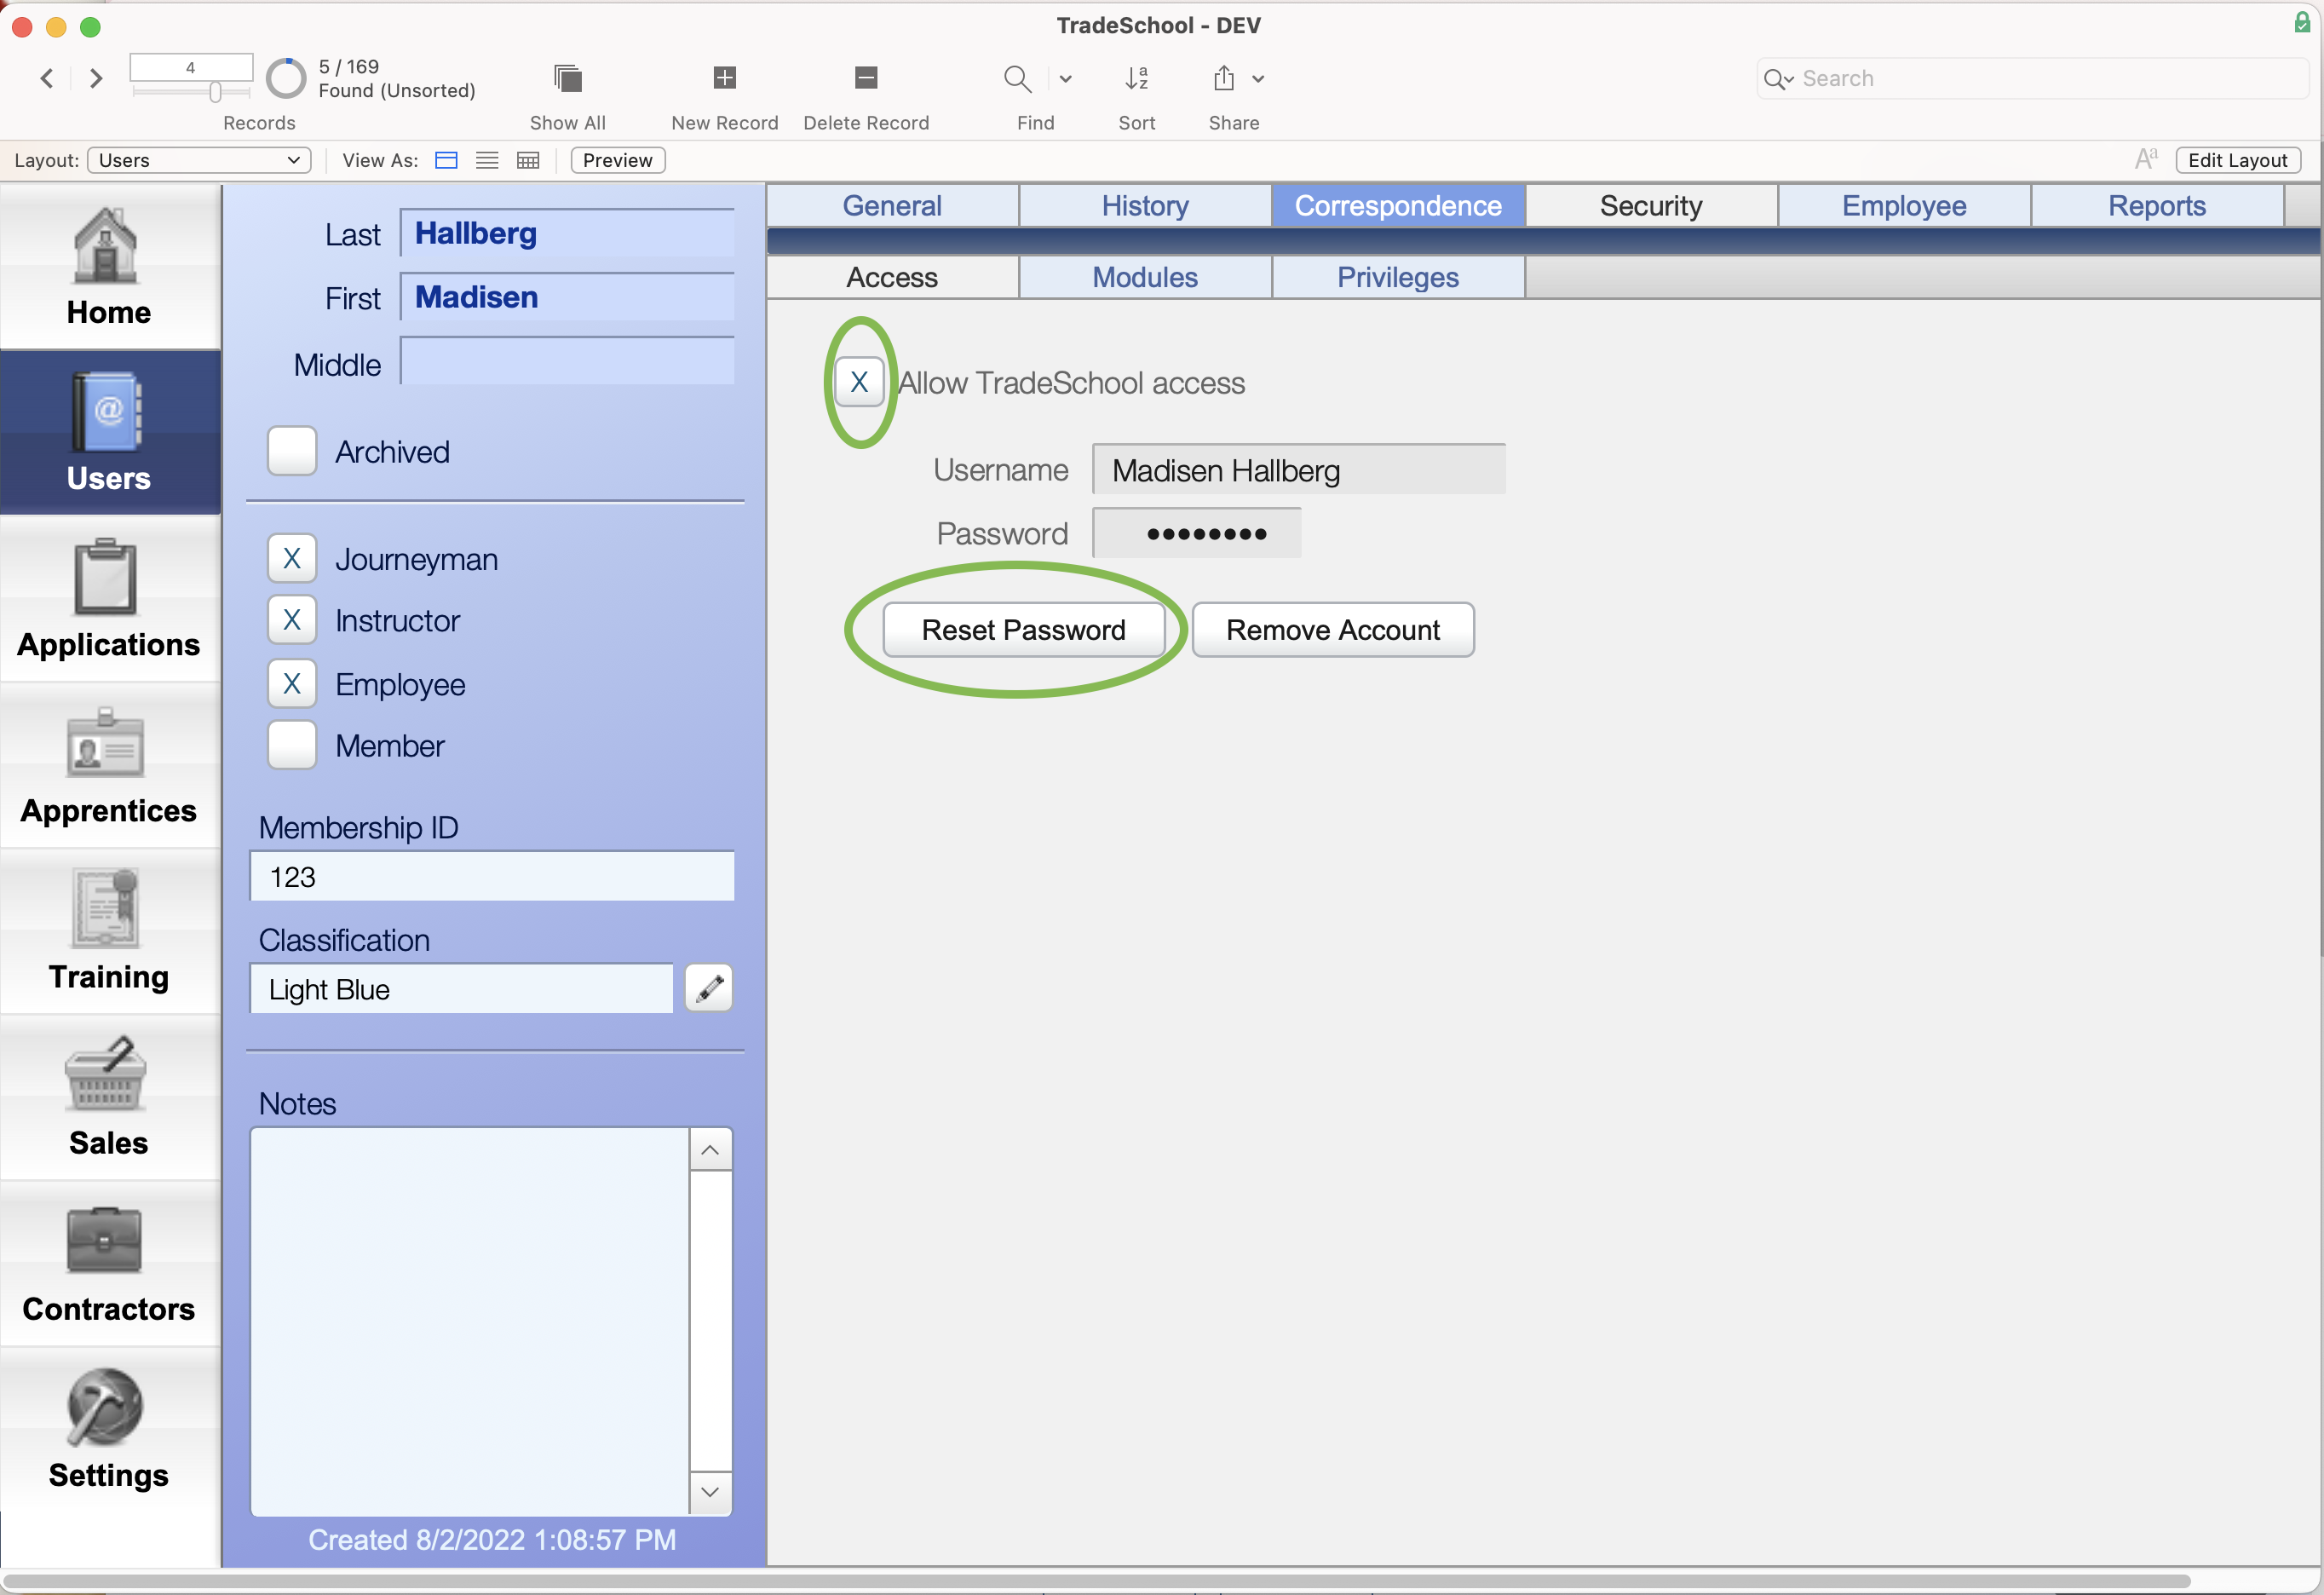This screenshot has width=2324, height=1595.
Task: Click the Classification edit pencil icon
Action: (709, 988)
